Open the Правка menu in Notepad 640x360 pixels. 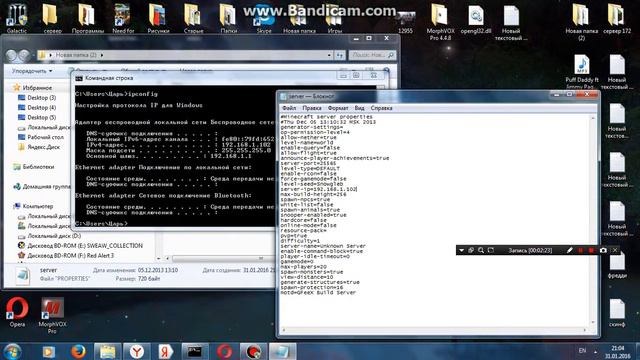click(x=312, y=108)
